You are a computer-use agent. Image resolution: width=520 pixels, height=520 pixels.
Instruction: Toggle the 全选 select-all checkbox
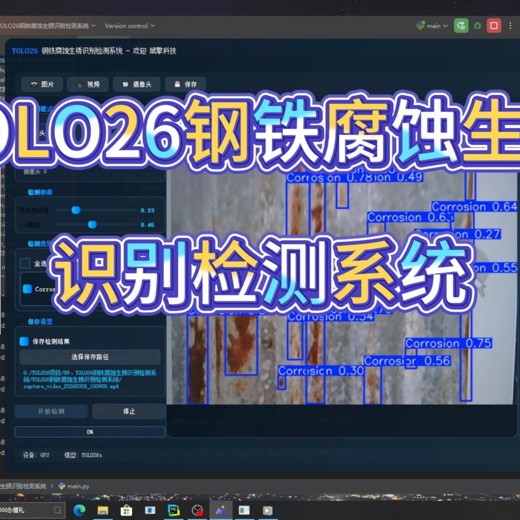(25, 263)
